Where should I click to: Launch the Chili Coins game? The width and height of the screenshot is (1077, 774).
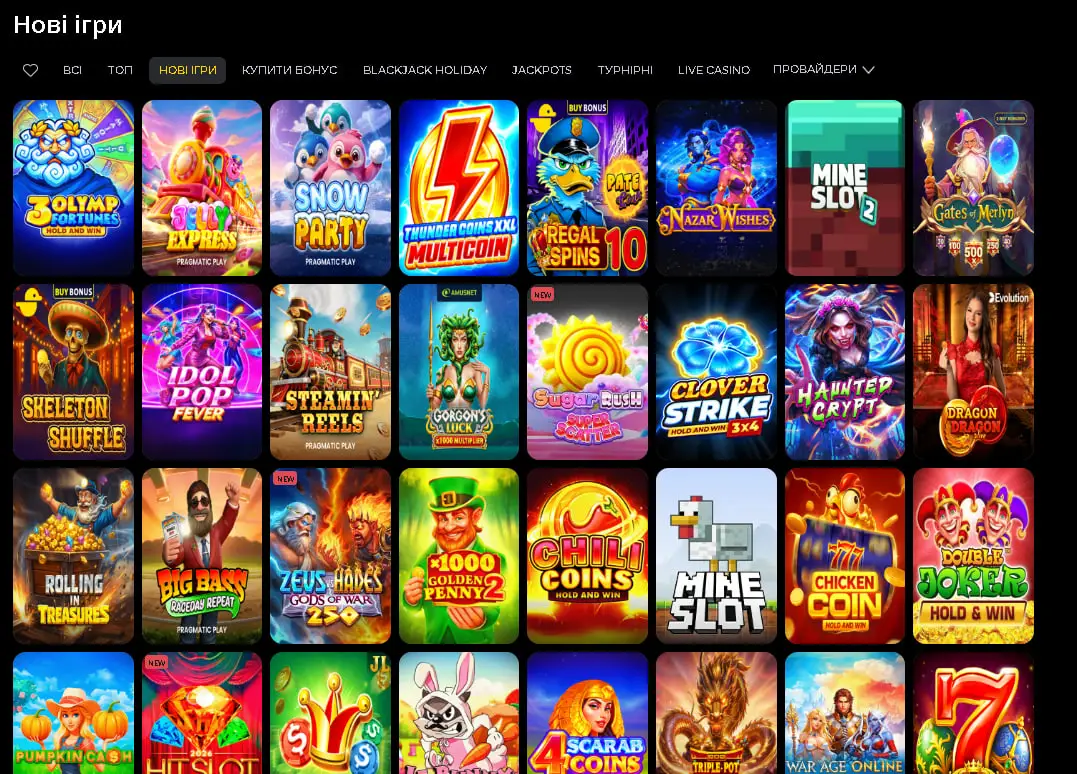(587, 556)
